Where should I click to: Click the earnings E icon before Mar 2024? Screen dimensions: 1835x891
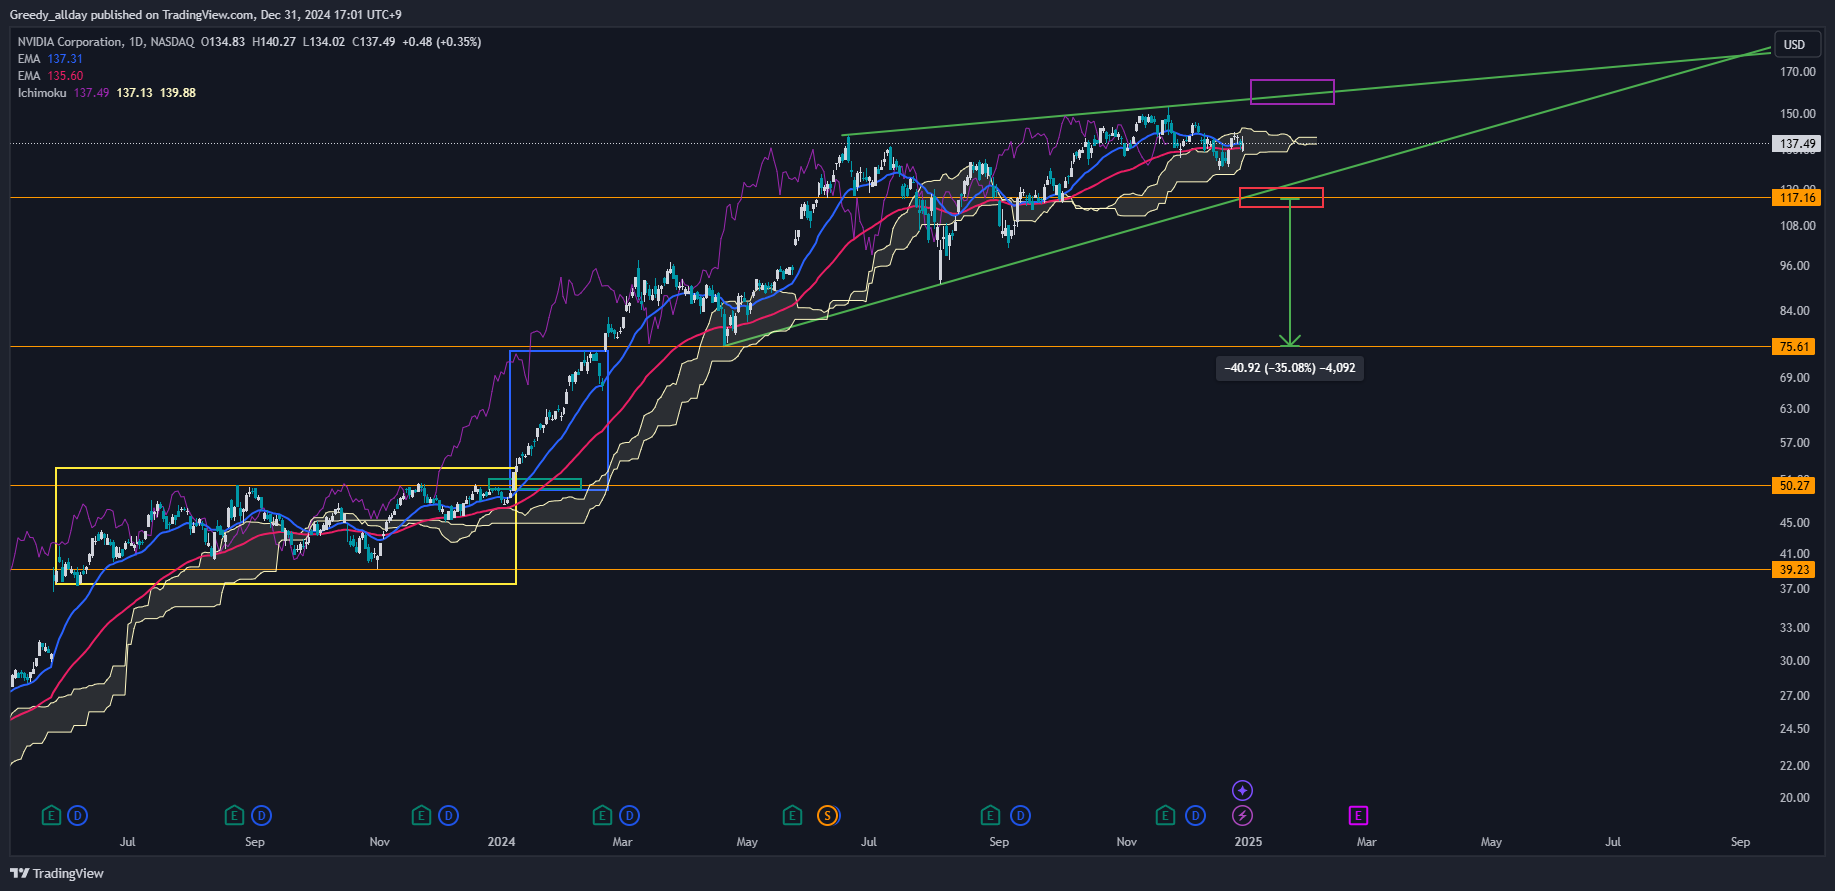tap(602, 816)
